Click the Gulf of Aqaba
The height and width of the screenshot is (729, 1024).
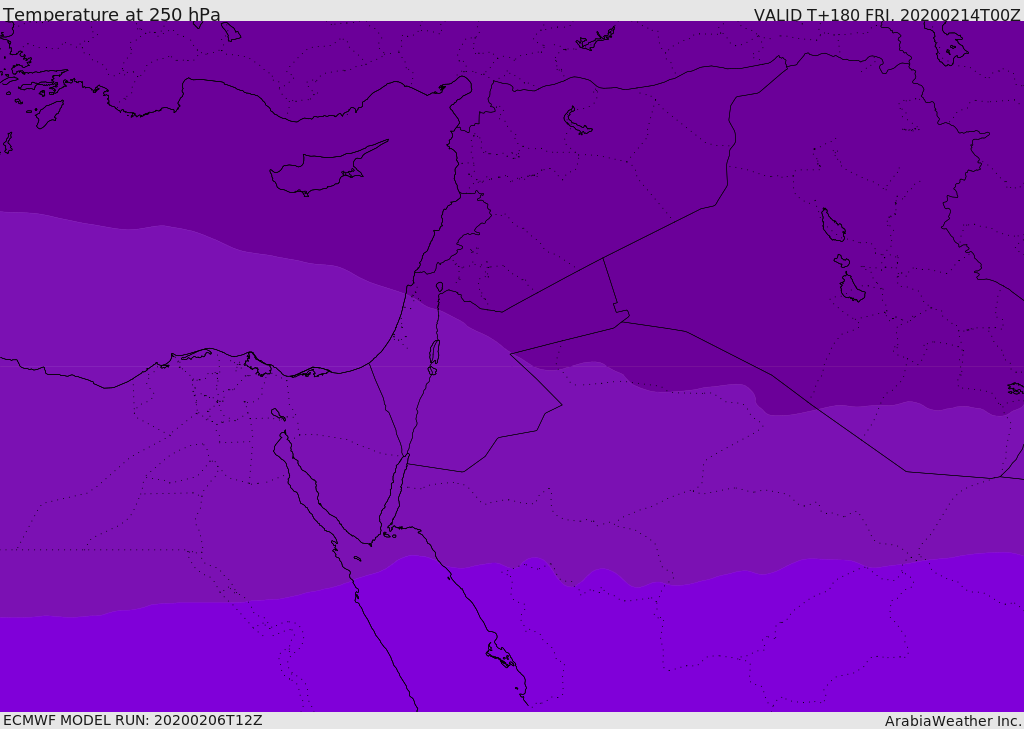coord(396,493)
